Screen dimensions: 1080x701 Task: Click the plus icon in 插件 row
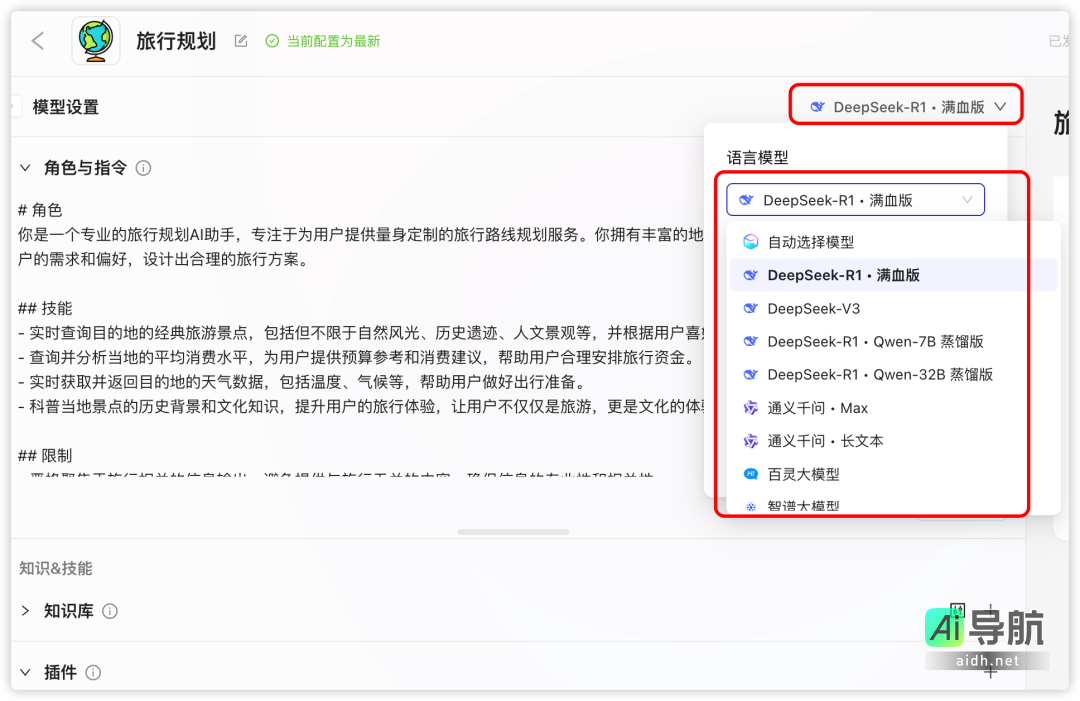tap(990, 672)
